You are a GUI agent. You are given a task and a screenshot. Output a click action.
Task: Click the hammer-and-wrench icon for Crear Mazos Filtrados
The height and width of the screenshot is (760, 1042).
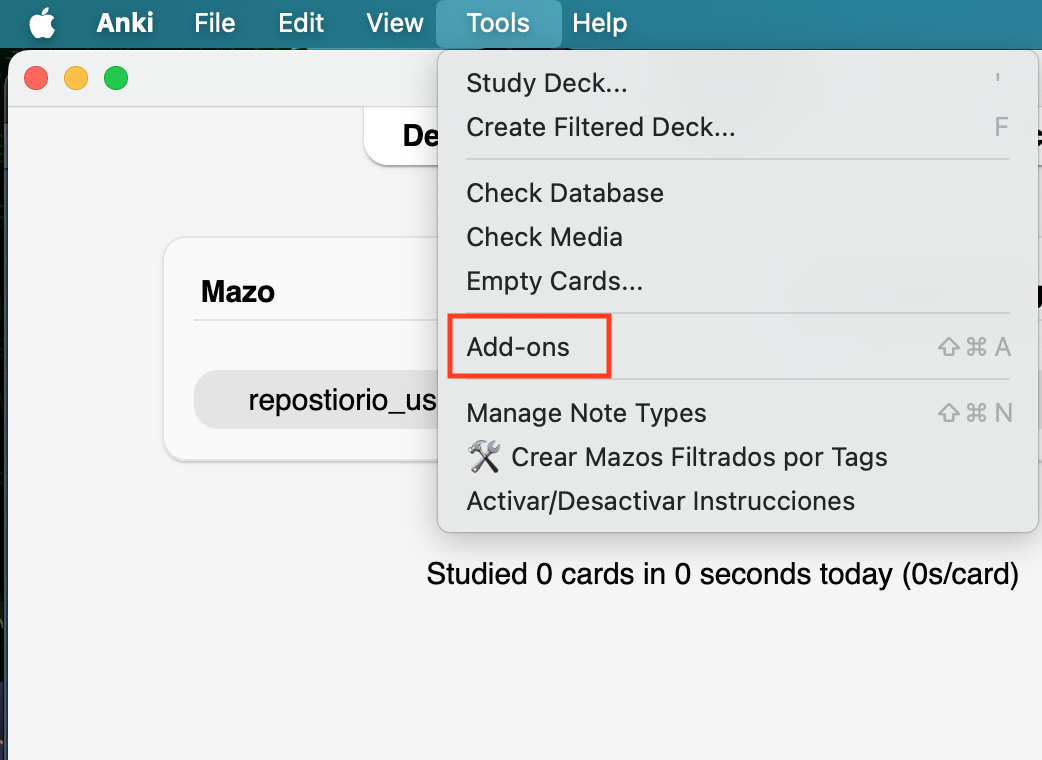(x=484, y=457)
